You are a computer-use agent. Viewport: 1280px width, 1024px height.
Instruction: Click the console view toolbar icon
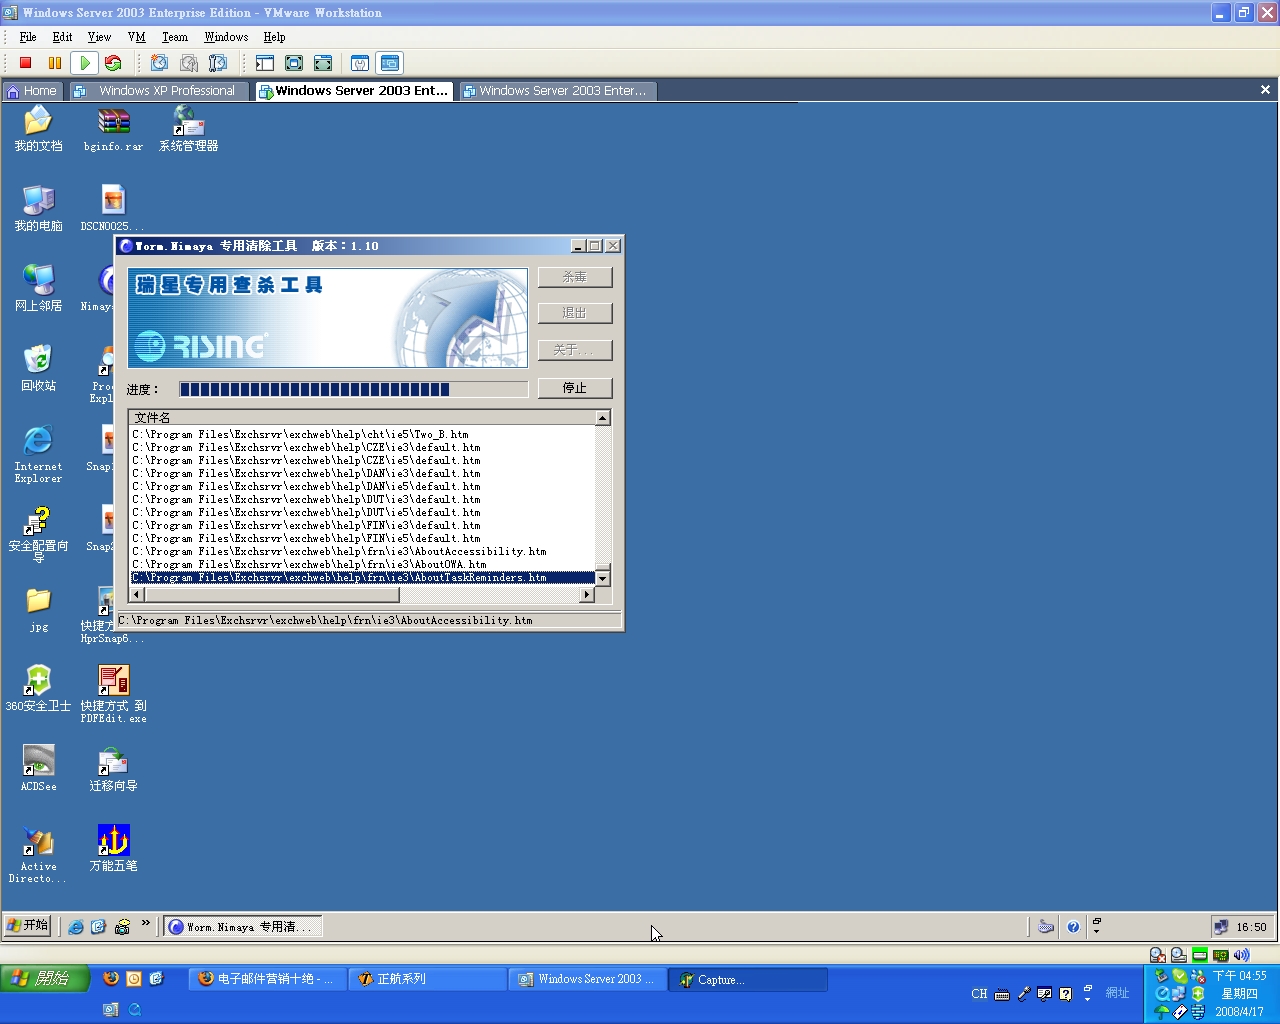(390, 63)
